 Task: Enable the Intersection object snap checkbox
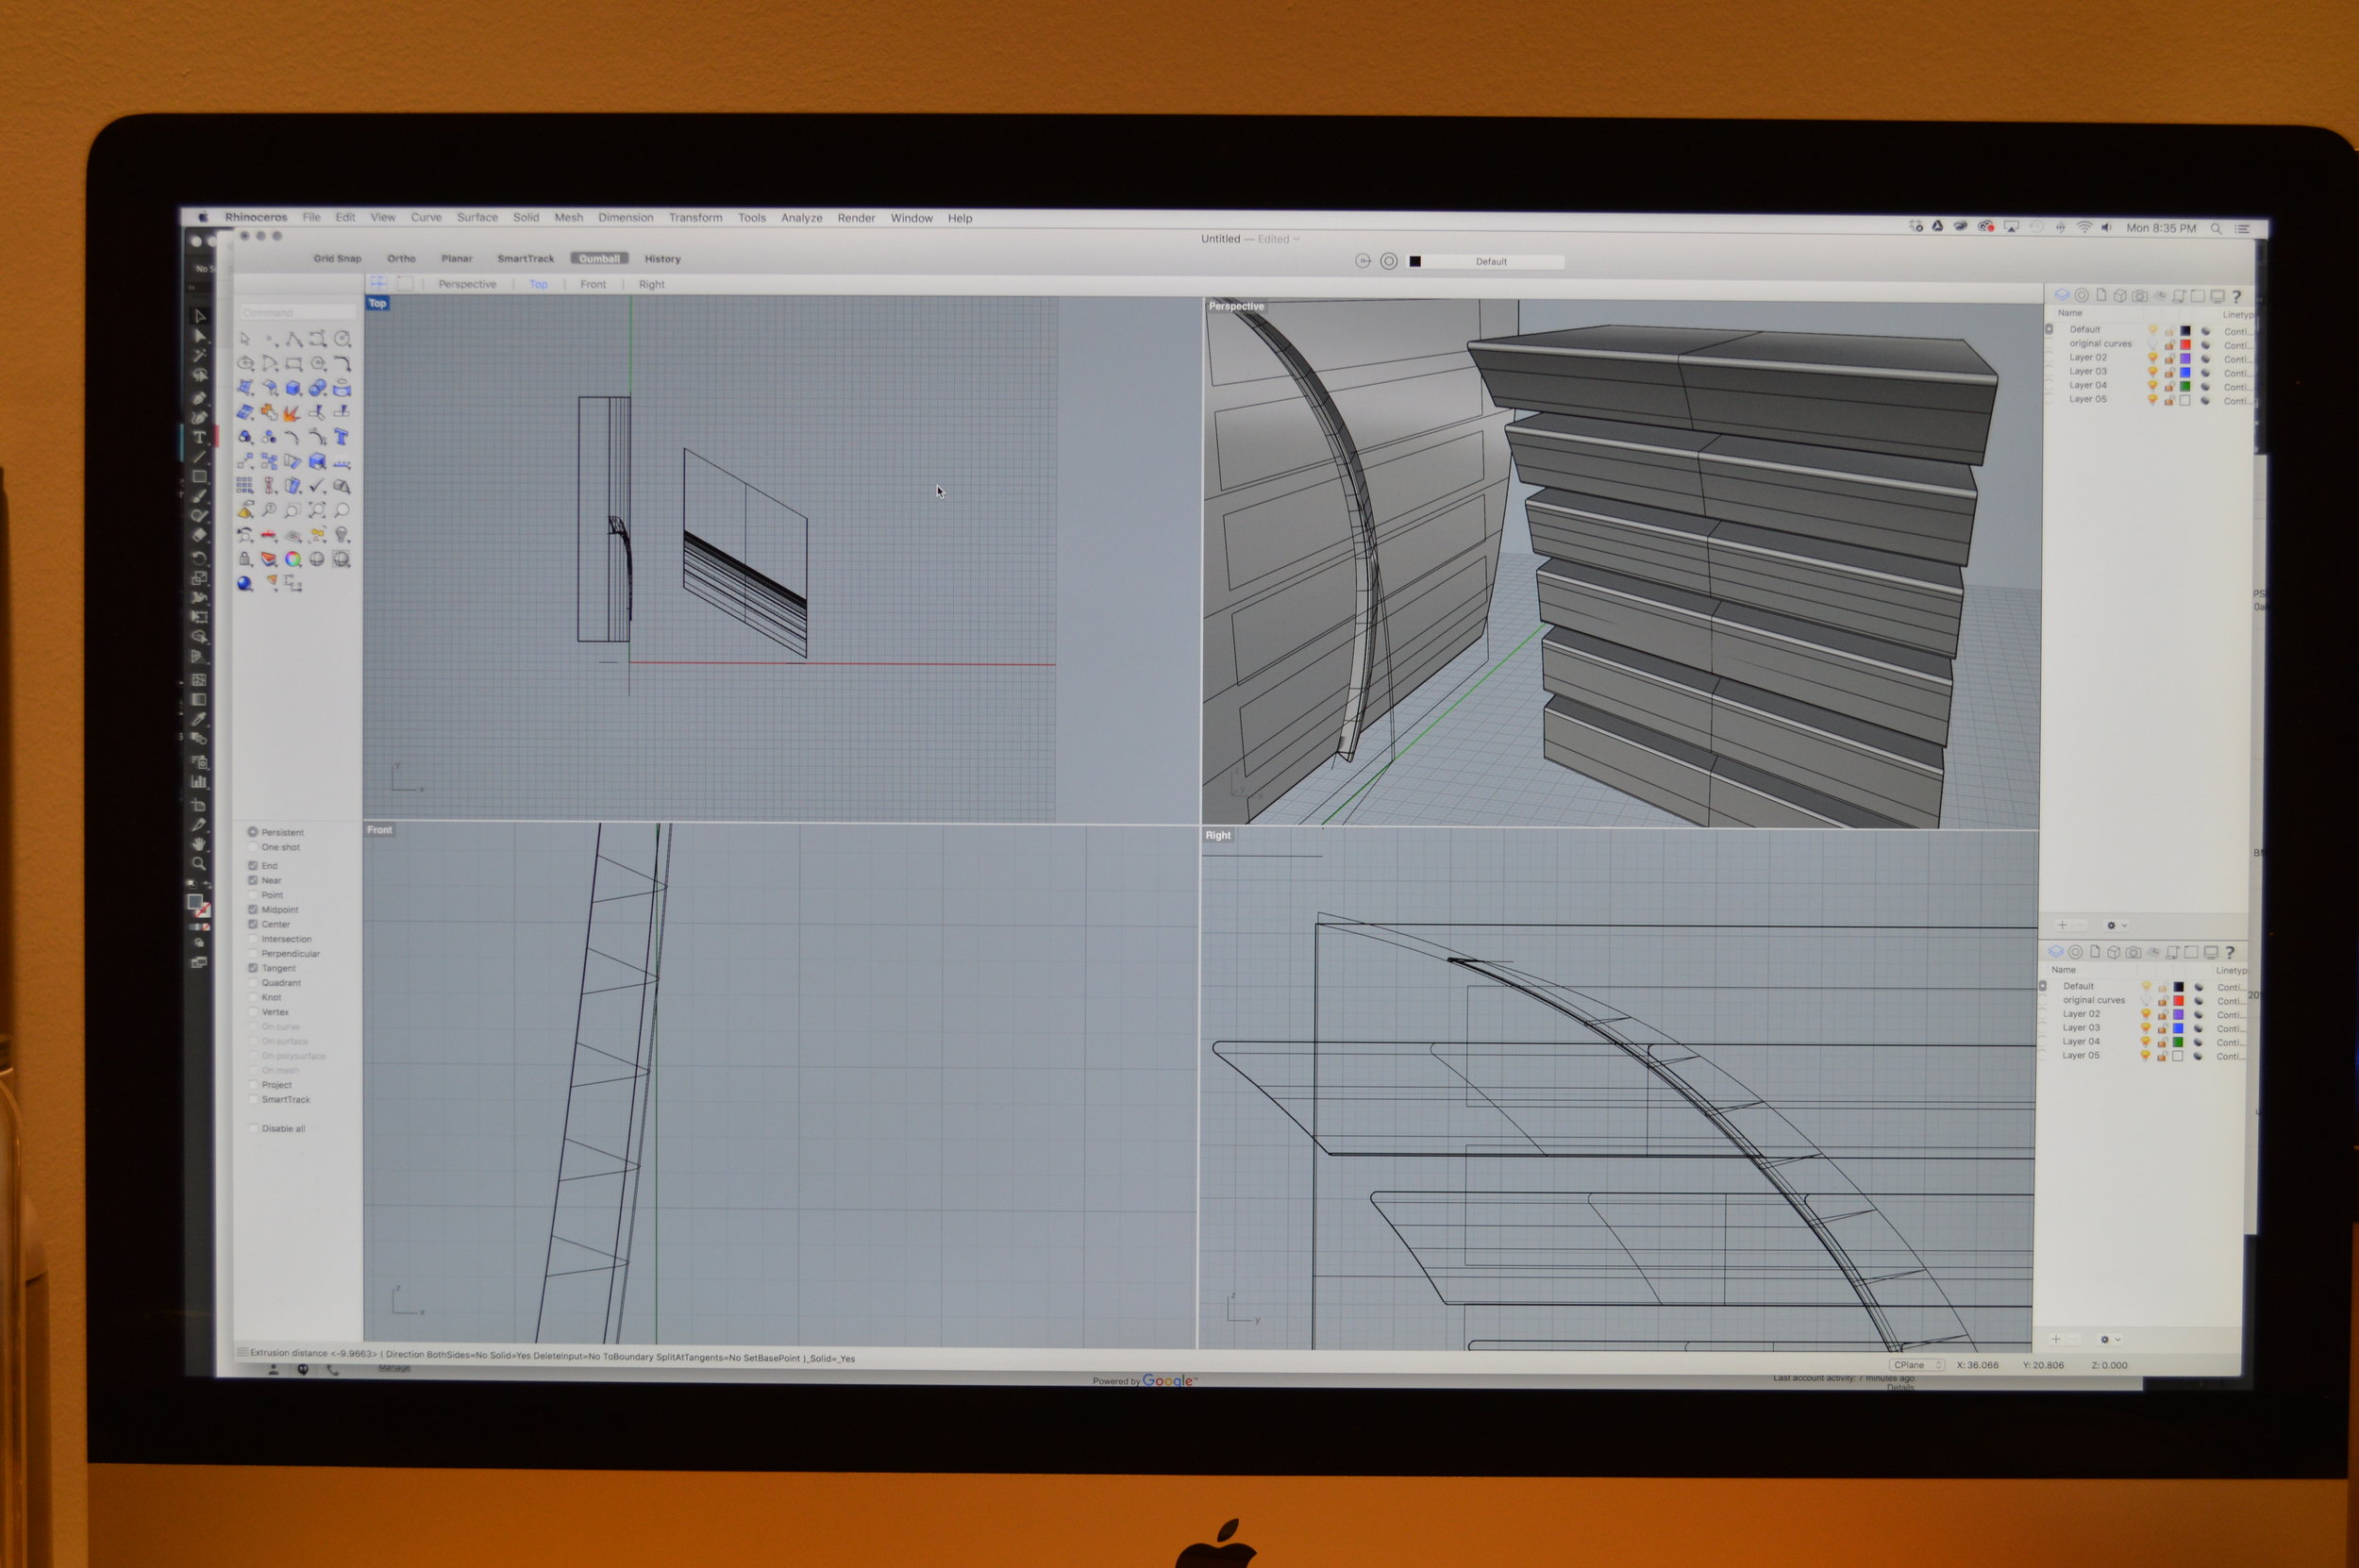pos(253,939)
